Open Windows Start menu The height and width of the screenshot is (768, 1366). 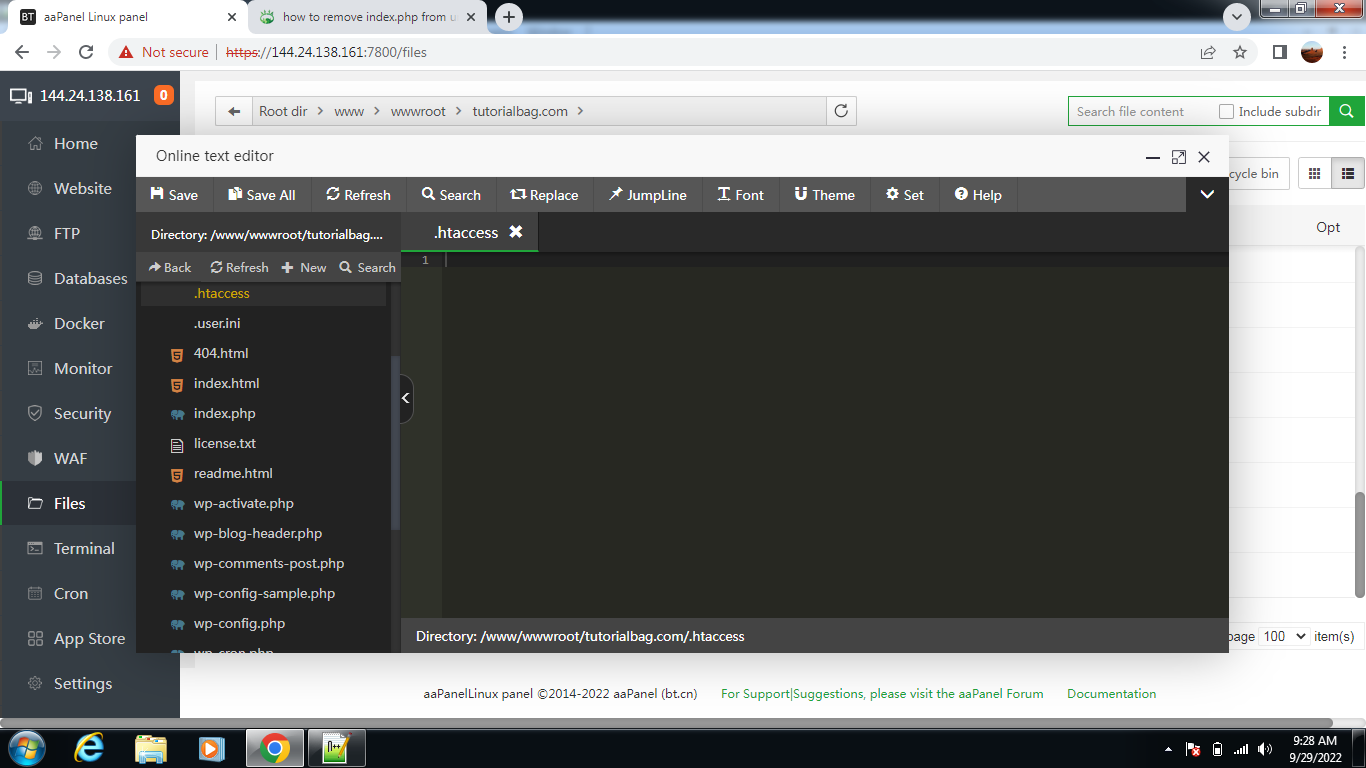point(25,748)
